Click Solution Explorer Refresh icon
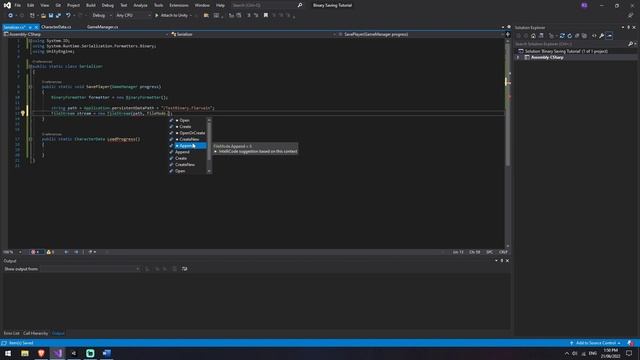This screenshot has width=640, height=360. click(570, 36)
